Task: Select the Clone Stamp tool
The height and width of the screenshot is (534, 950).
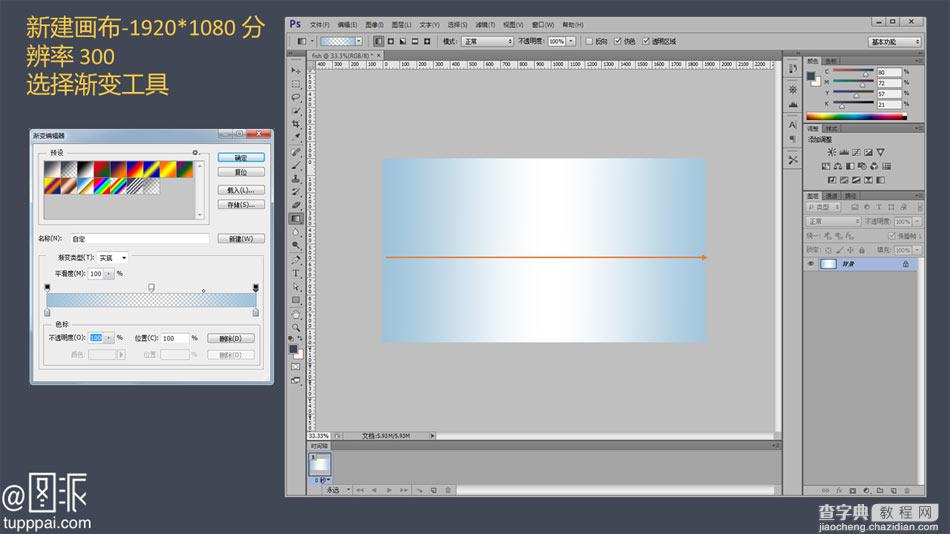Action: [296, 179]
